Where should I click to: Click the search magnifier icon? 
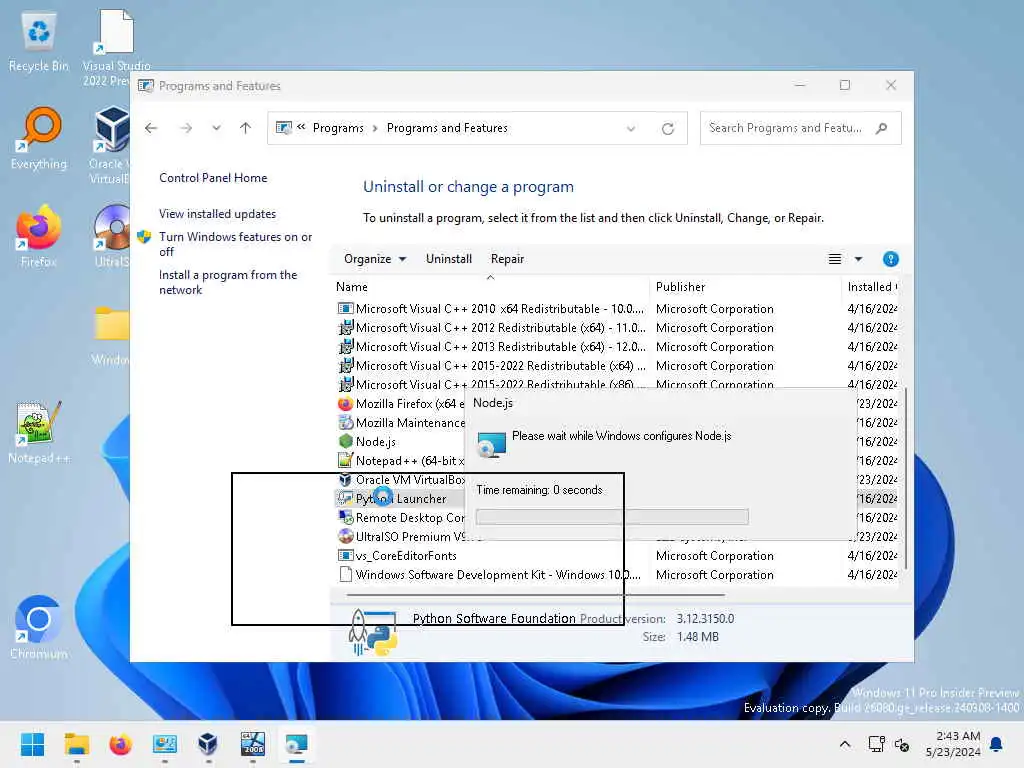[882, 128]
